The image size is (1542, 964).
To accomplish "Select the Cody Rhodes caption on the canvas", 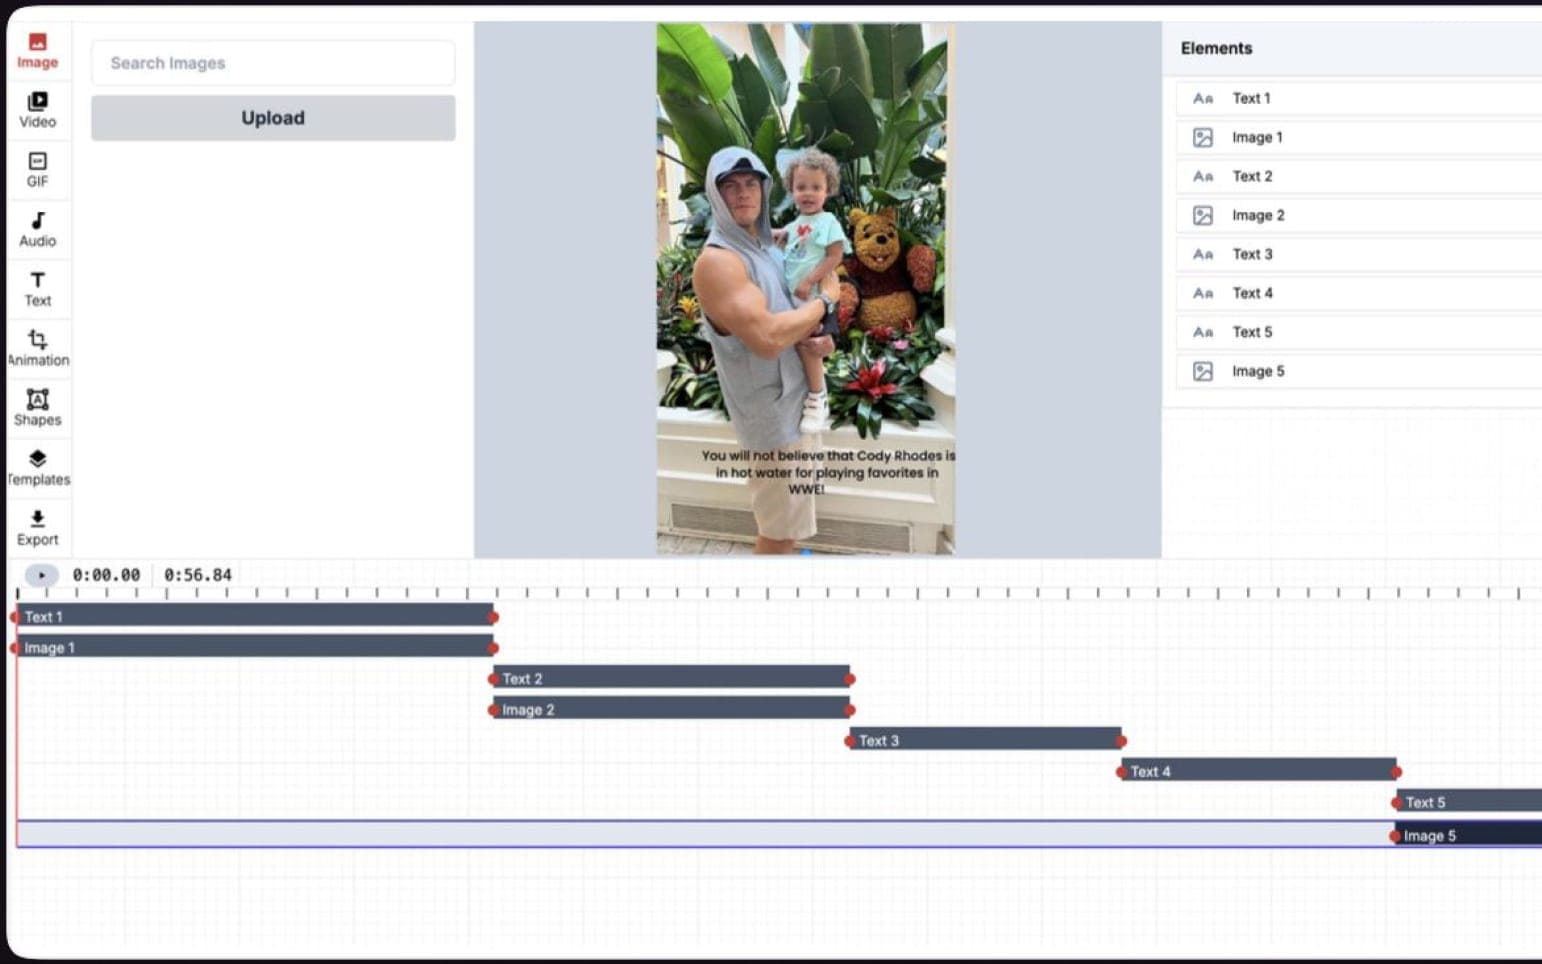I will point(828,472).
